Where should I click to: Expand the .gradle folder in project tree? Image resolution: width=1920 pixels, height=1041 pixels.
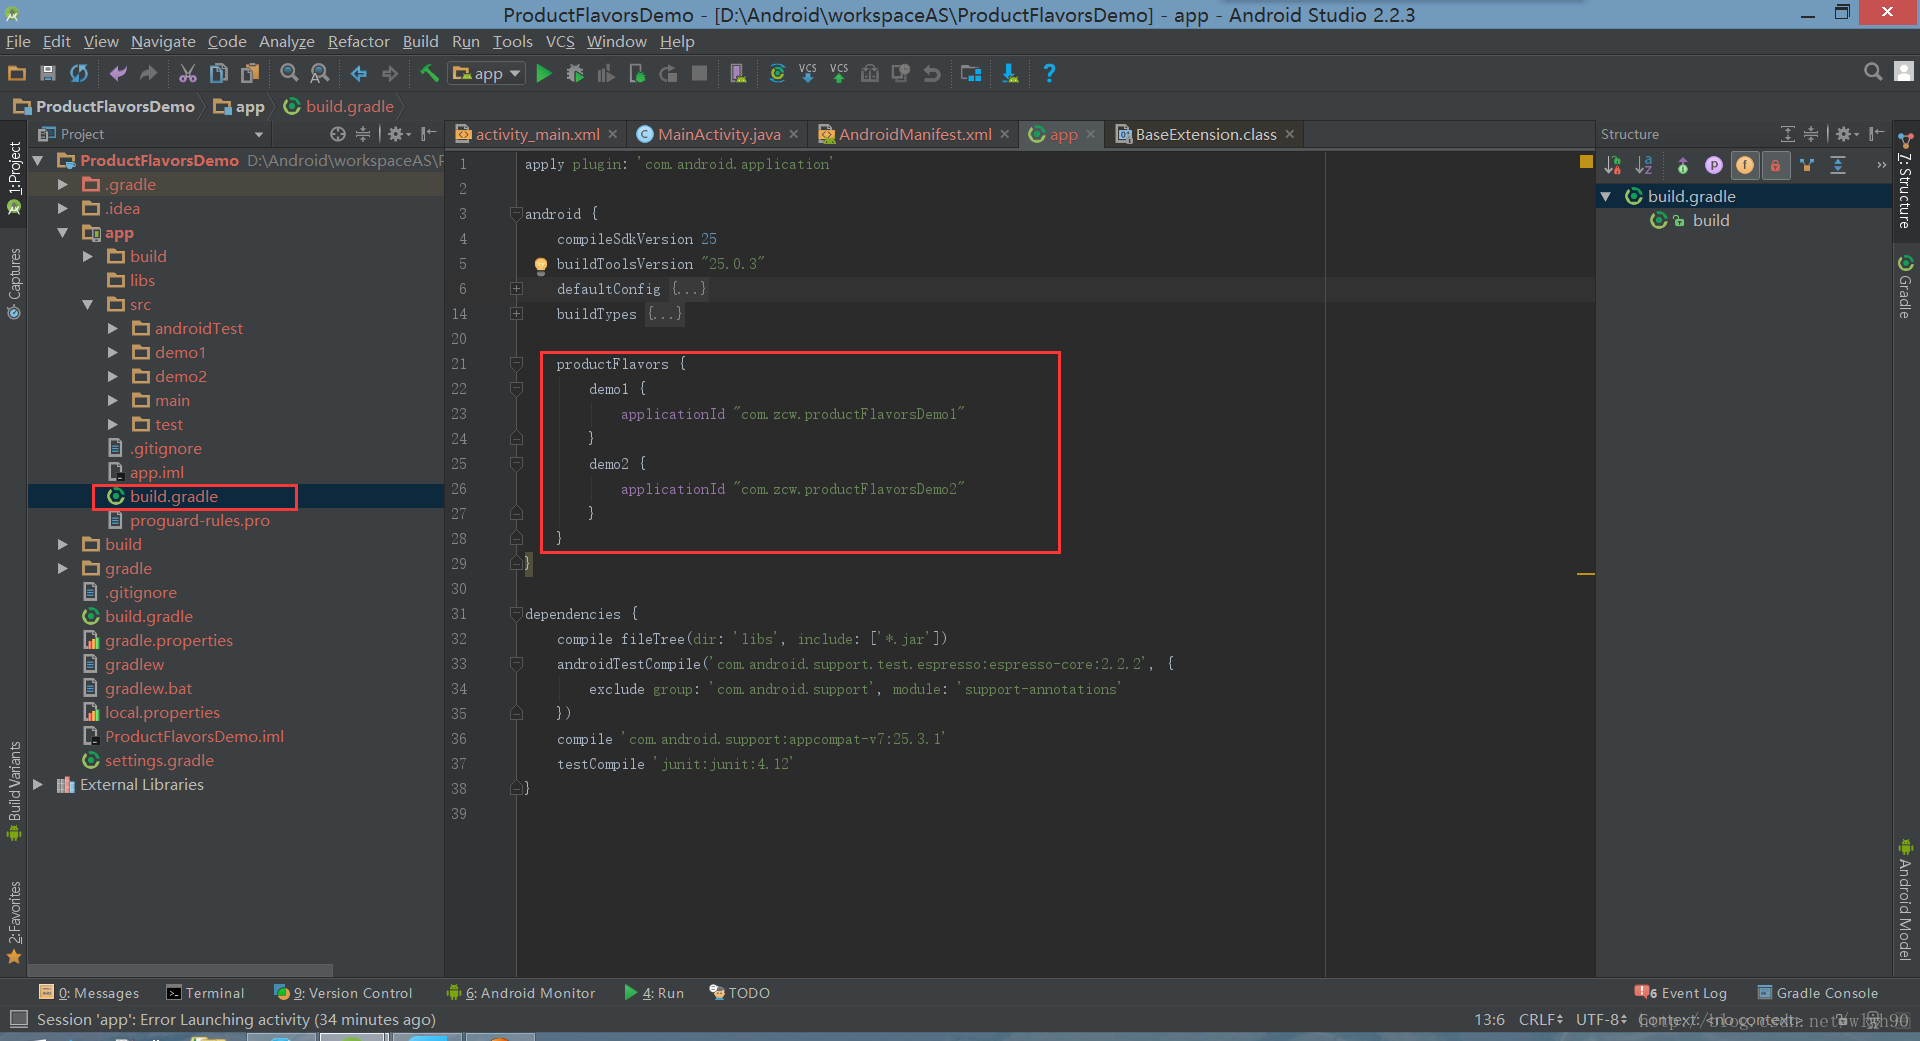pyautogui.click(x=62, y=184)
